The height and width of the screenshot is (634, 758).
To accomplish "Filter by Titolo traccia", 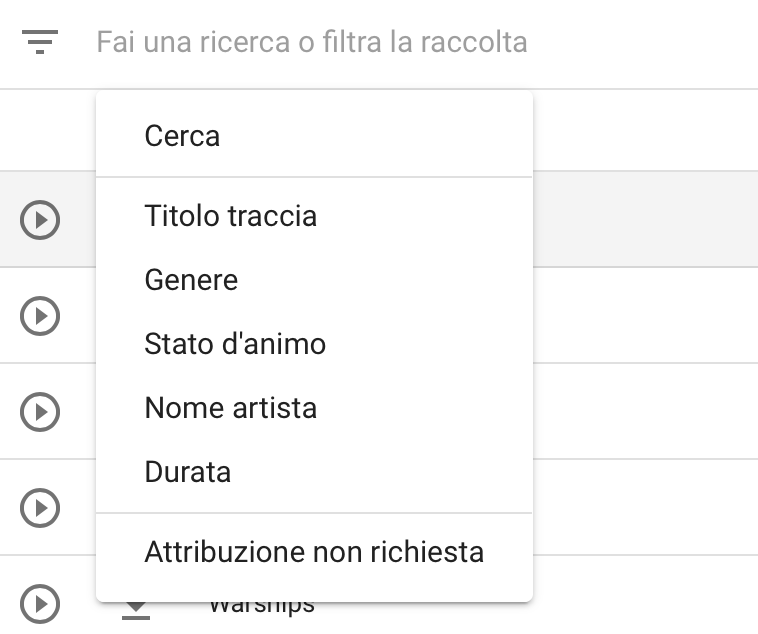I will pyautogui.click(x=314, y=216).
